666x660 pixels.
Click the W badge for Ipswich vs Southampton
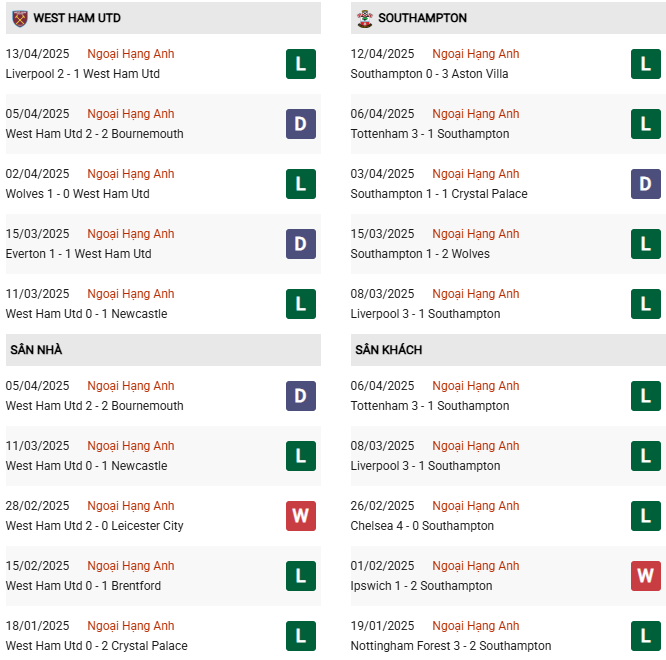[645, 576]
